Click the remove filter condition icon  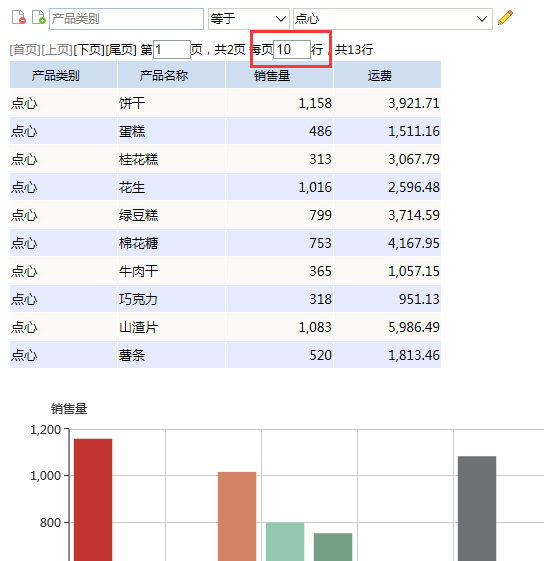coord(19,17)
